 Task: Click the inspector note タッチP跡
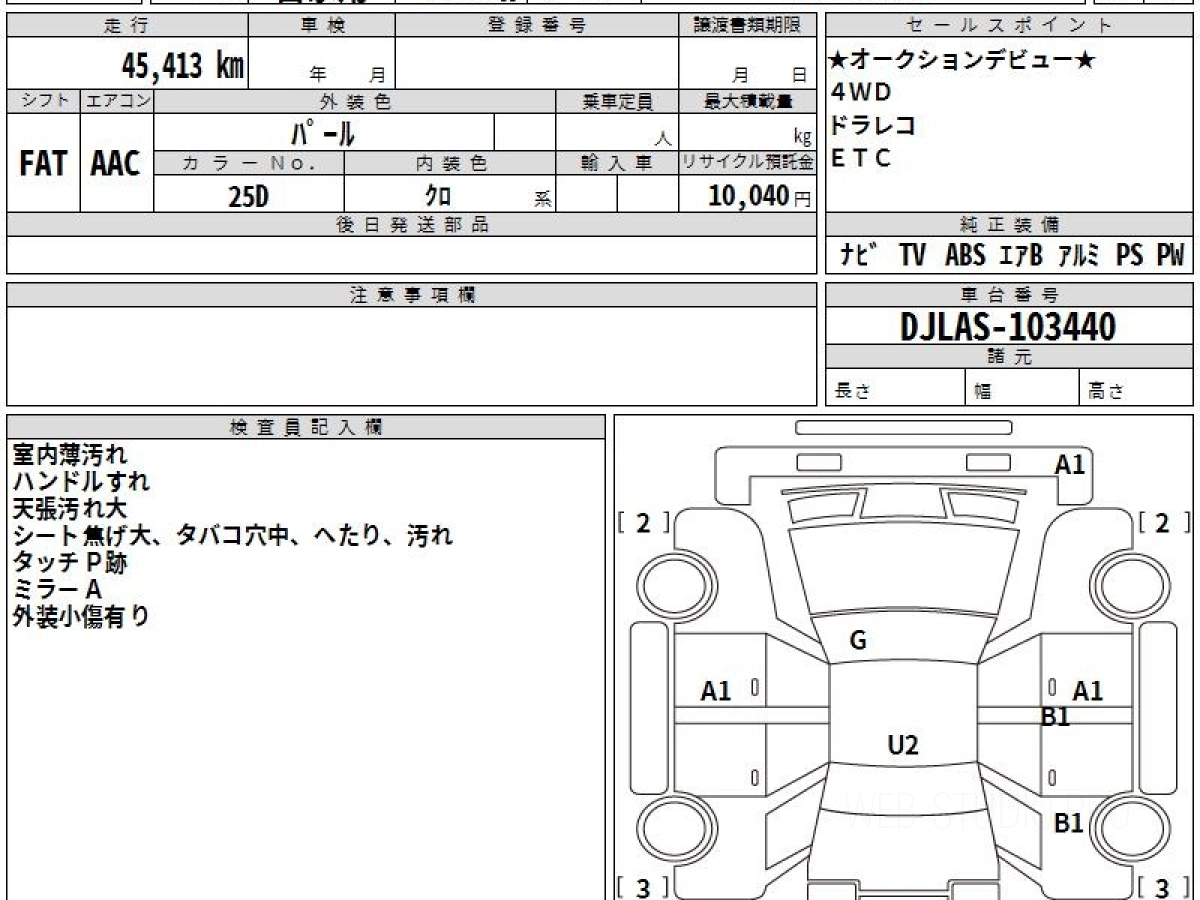coord(69,563)
